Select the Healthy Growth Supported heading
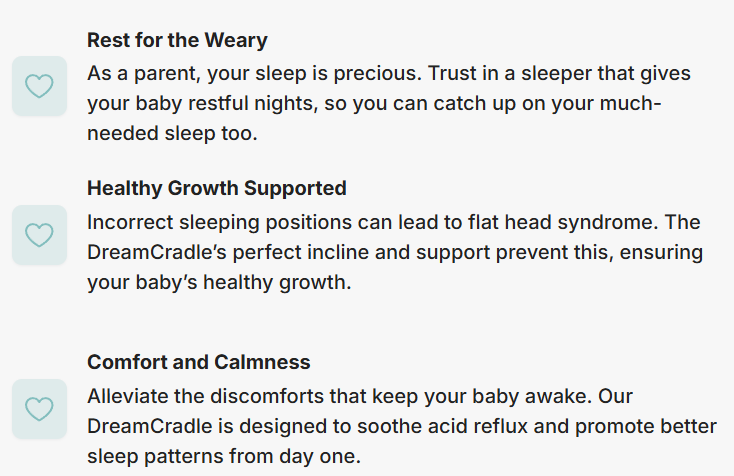The image size is (734, 476). coord(217,188)
